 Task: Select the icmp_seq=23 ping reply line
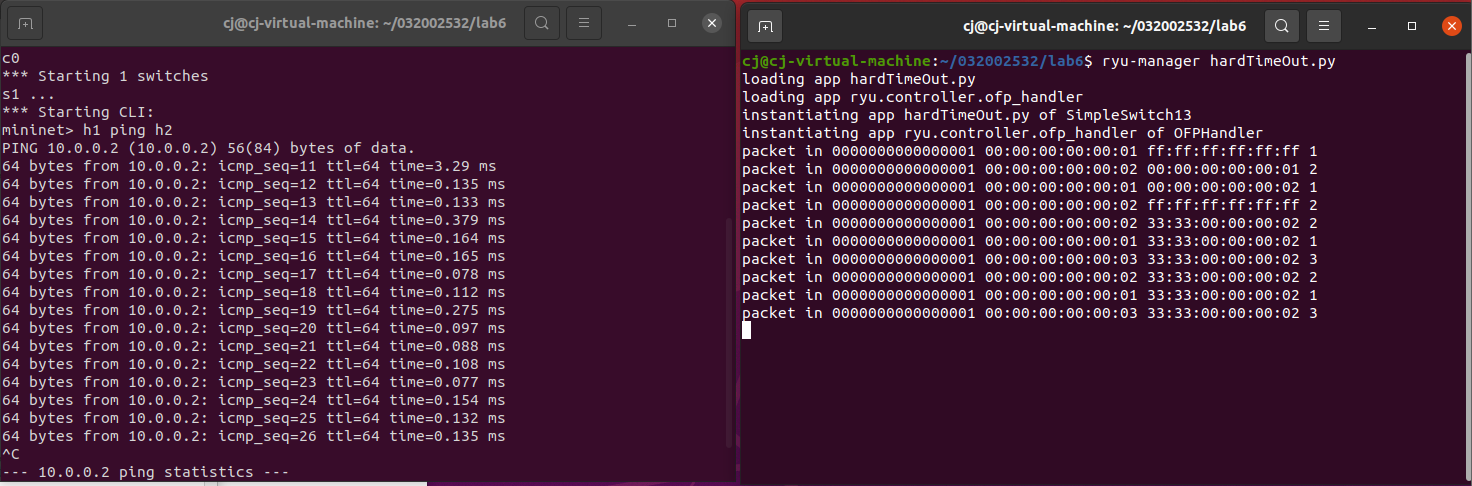[x=254, y=382]
